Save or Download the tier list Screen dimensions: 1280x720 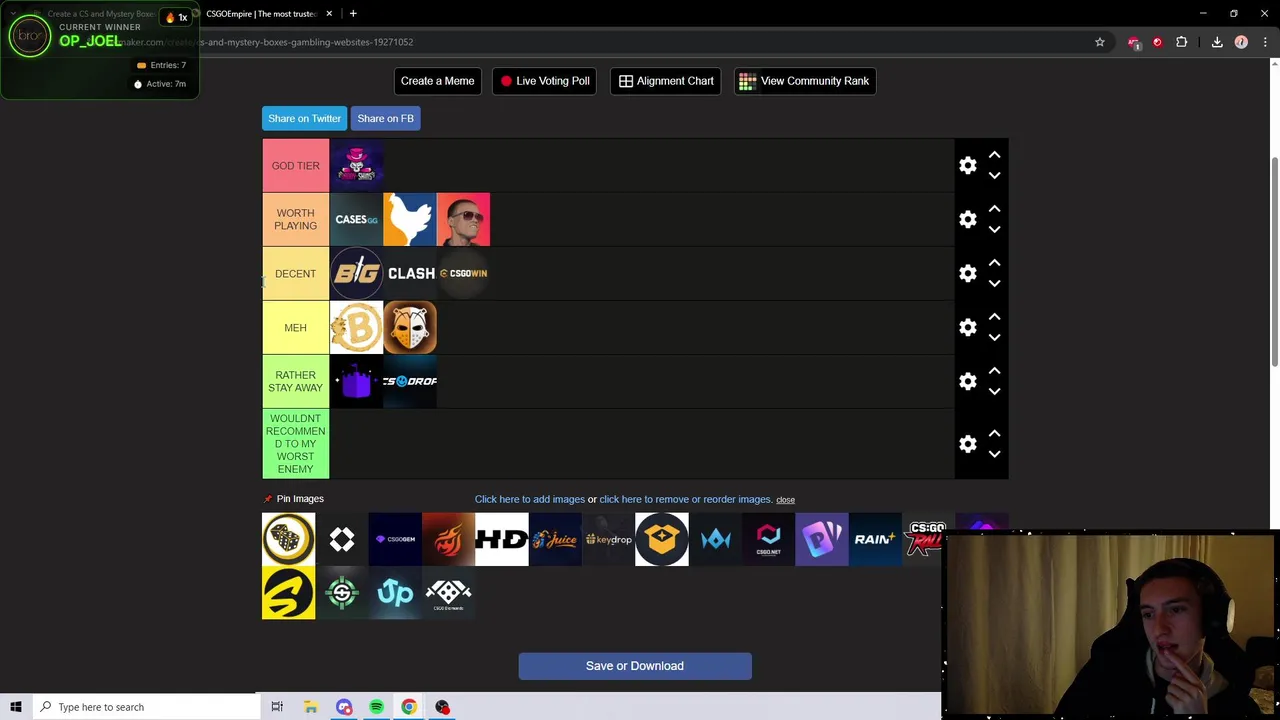click(x=635, y=666)
